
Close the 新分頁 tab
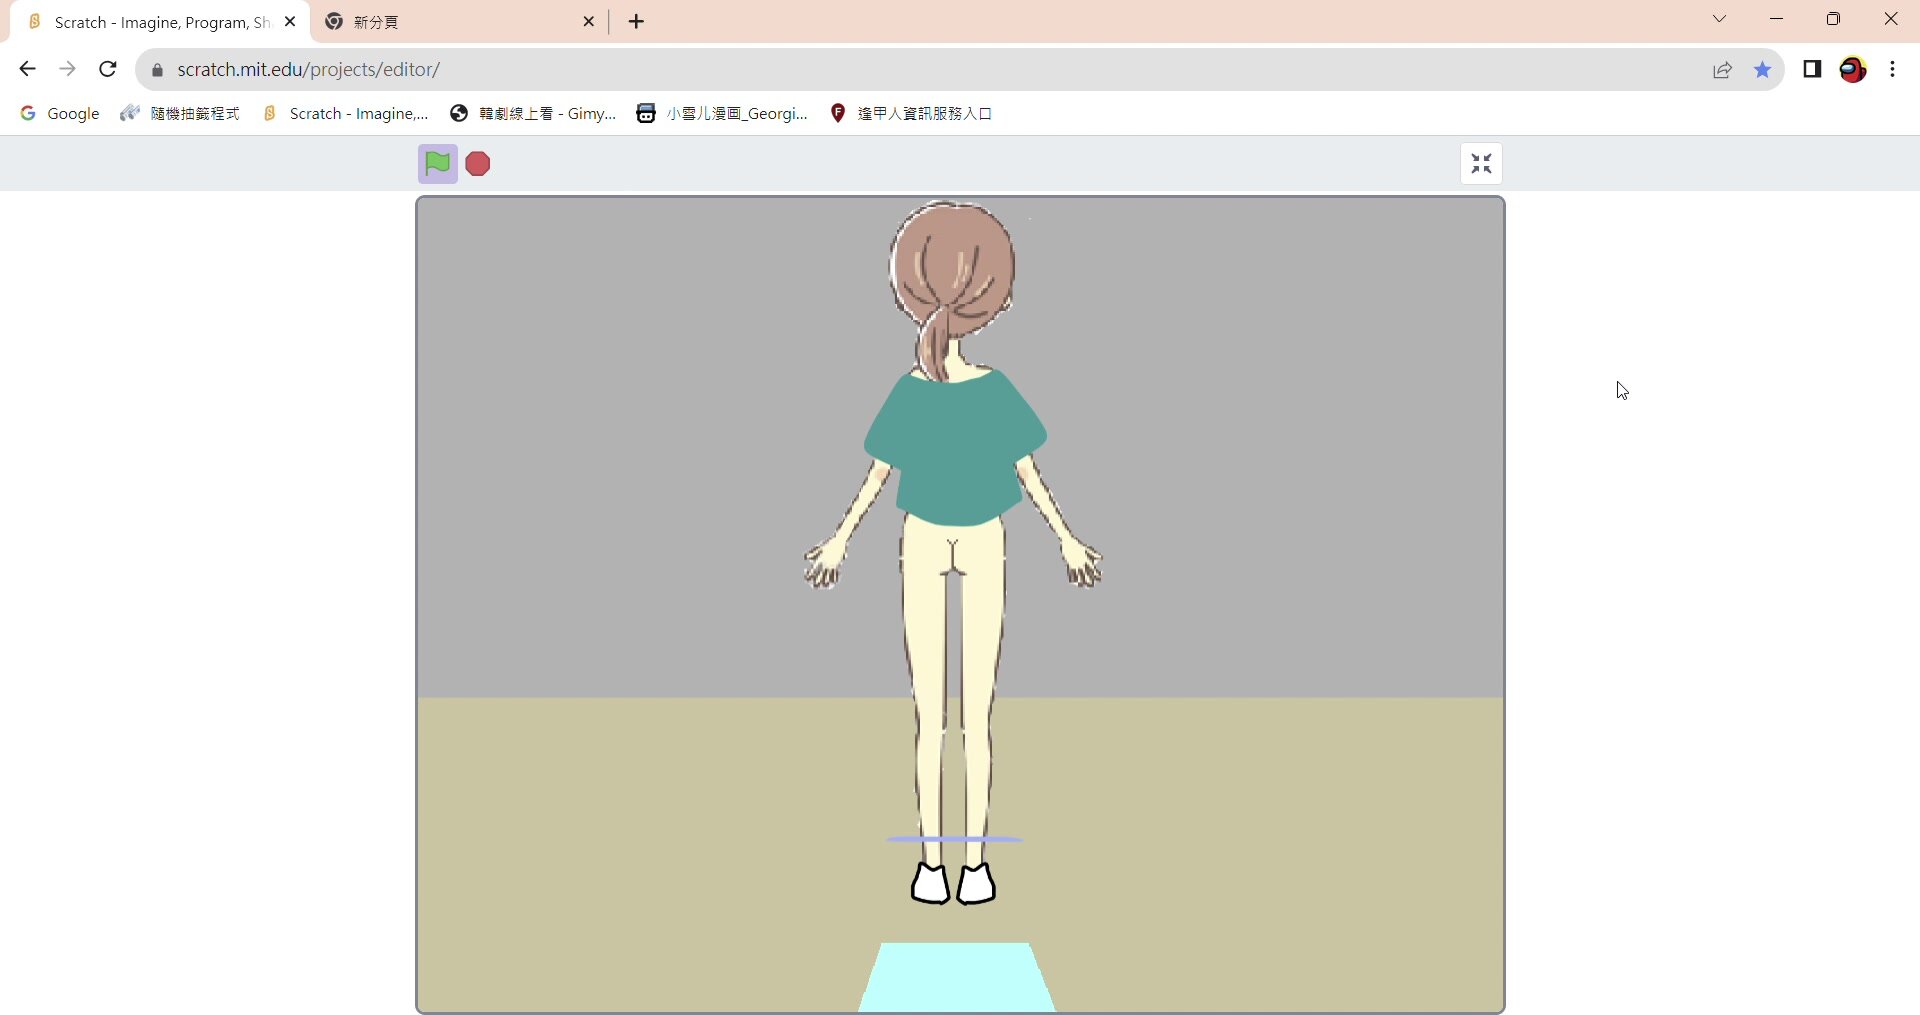click(589, 22)
